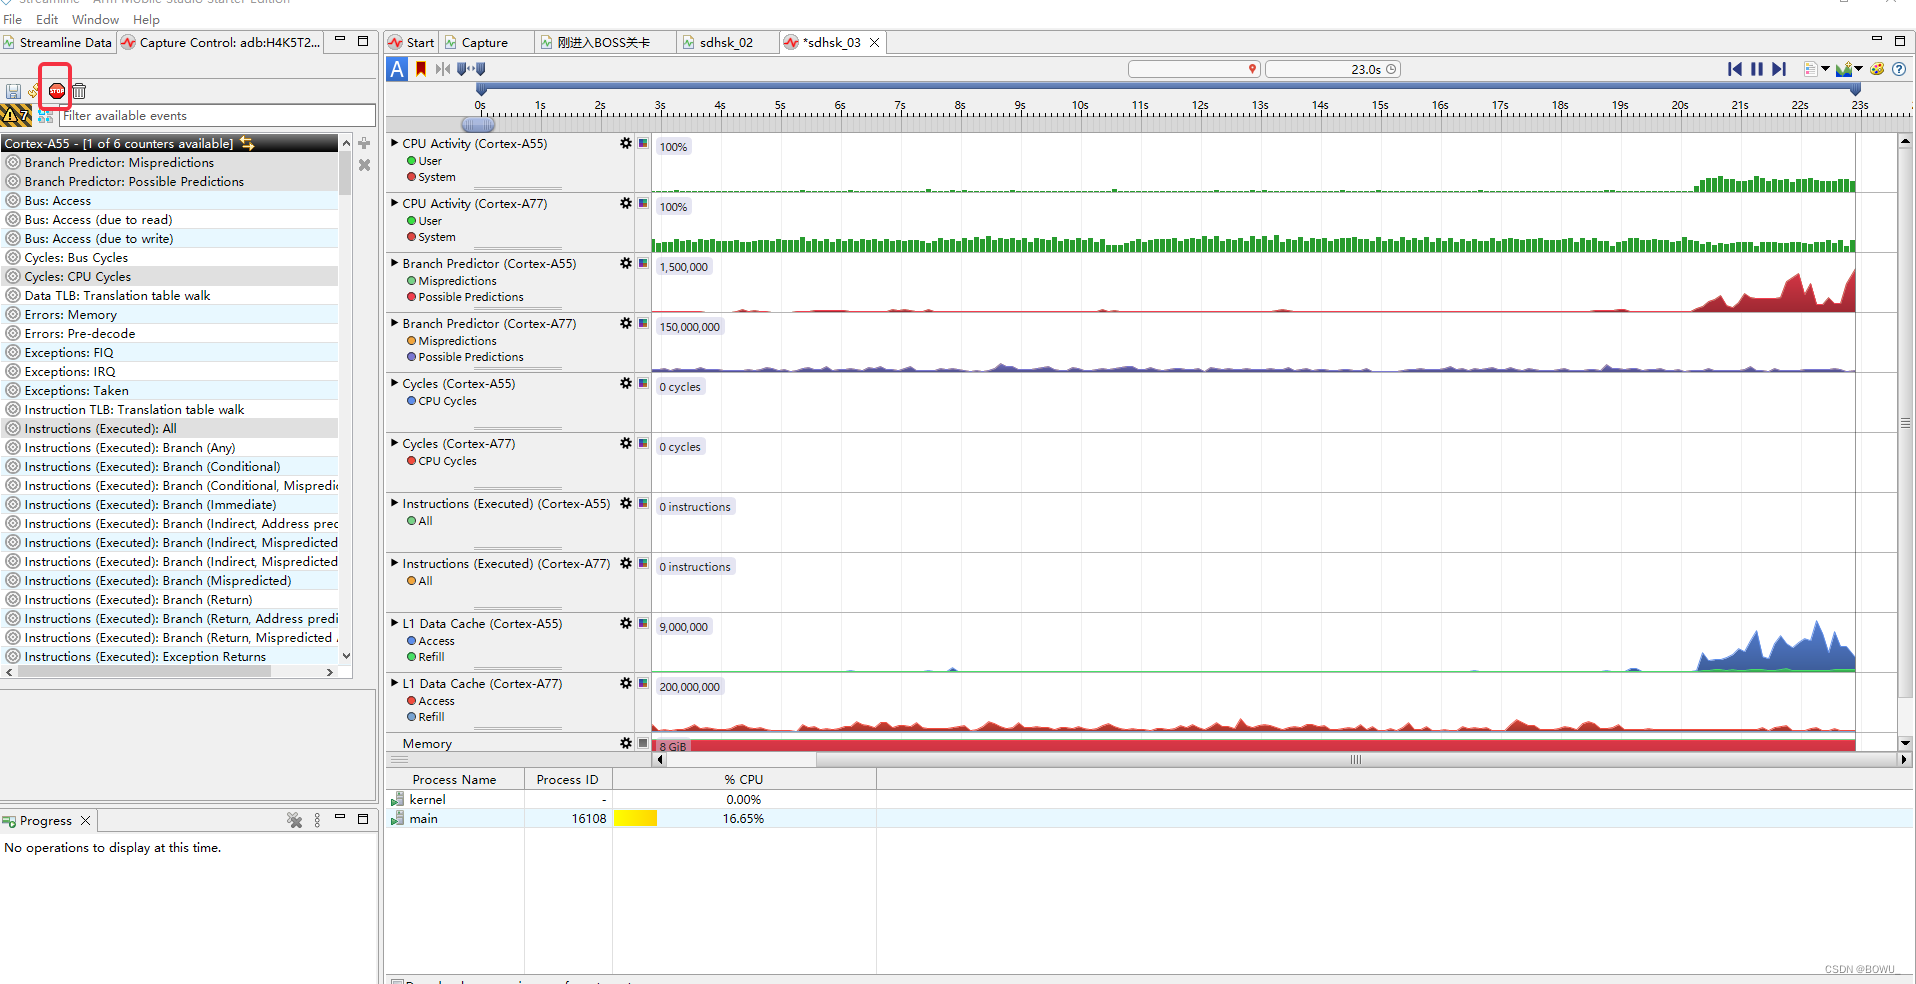Toggle chart visibility square beside Branch Predictor (Cortex-A55)
1916x984 pixels.
click(x=643, y=264)
